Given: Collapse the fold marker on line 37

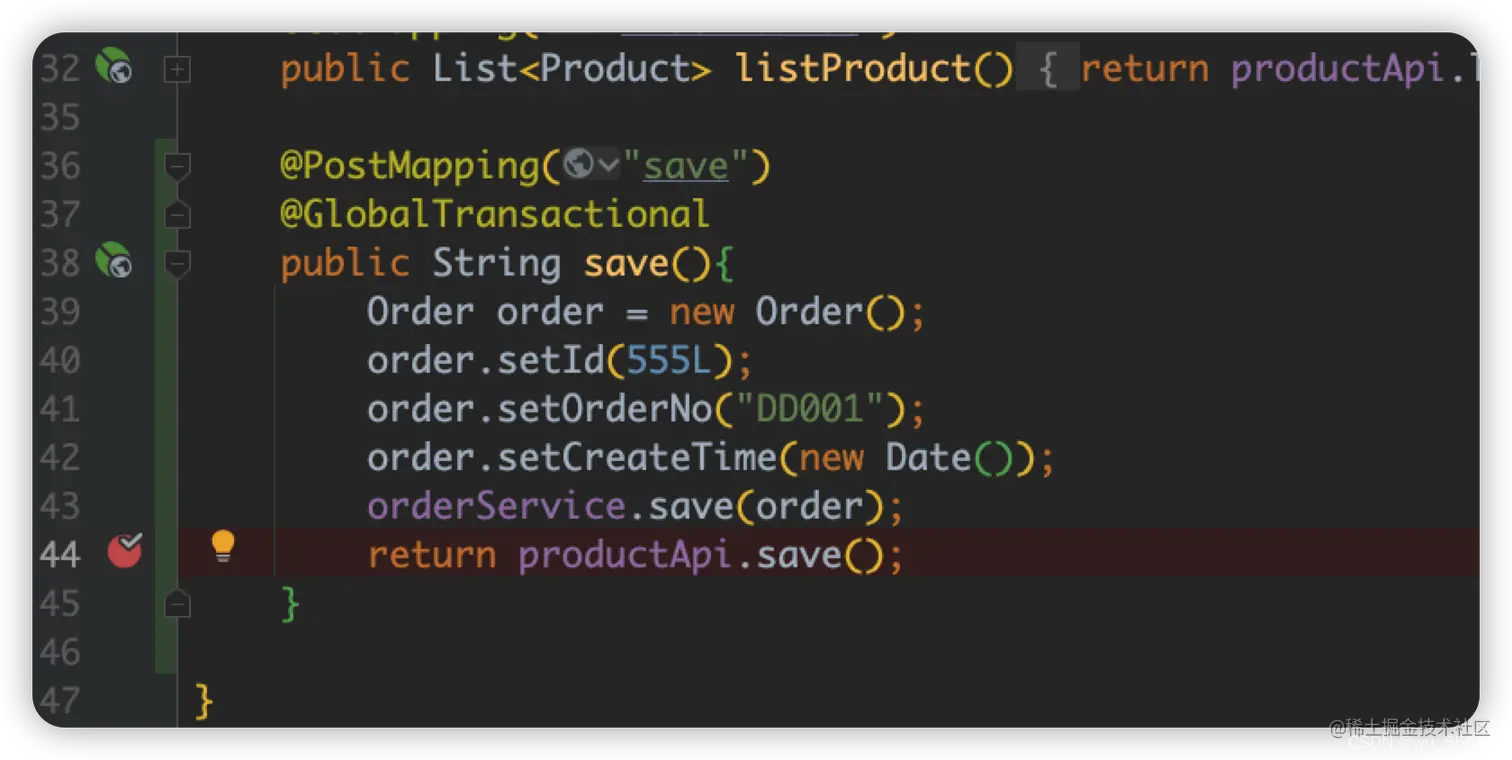Looking at the screenshot, I should pyautogui.click(x=177, y=215).
